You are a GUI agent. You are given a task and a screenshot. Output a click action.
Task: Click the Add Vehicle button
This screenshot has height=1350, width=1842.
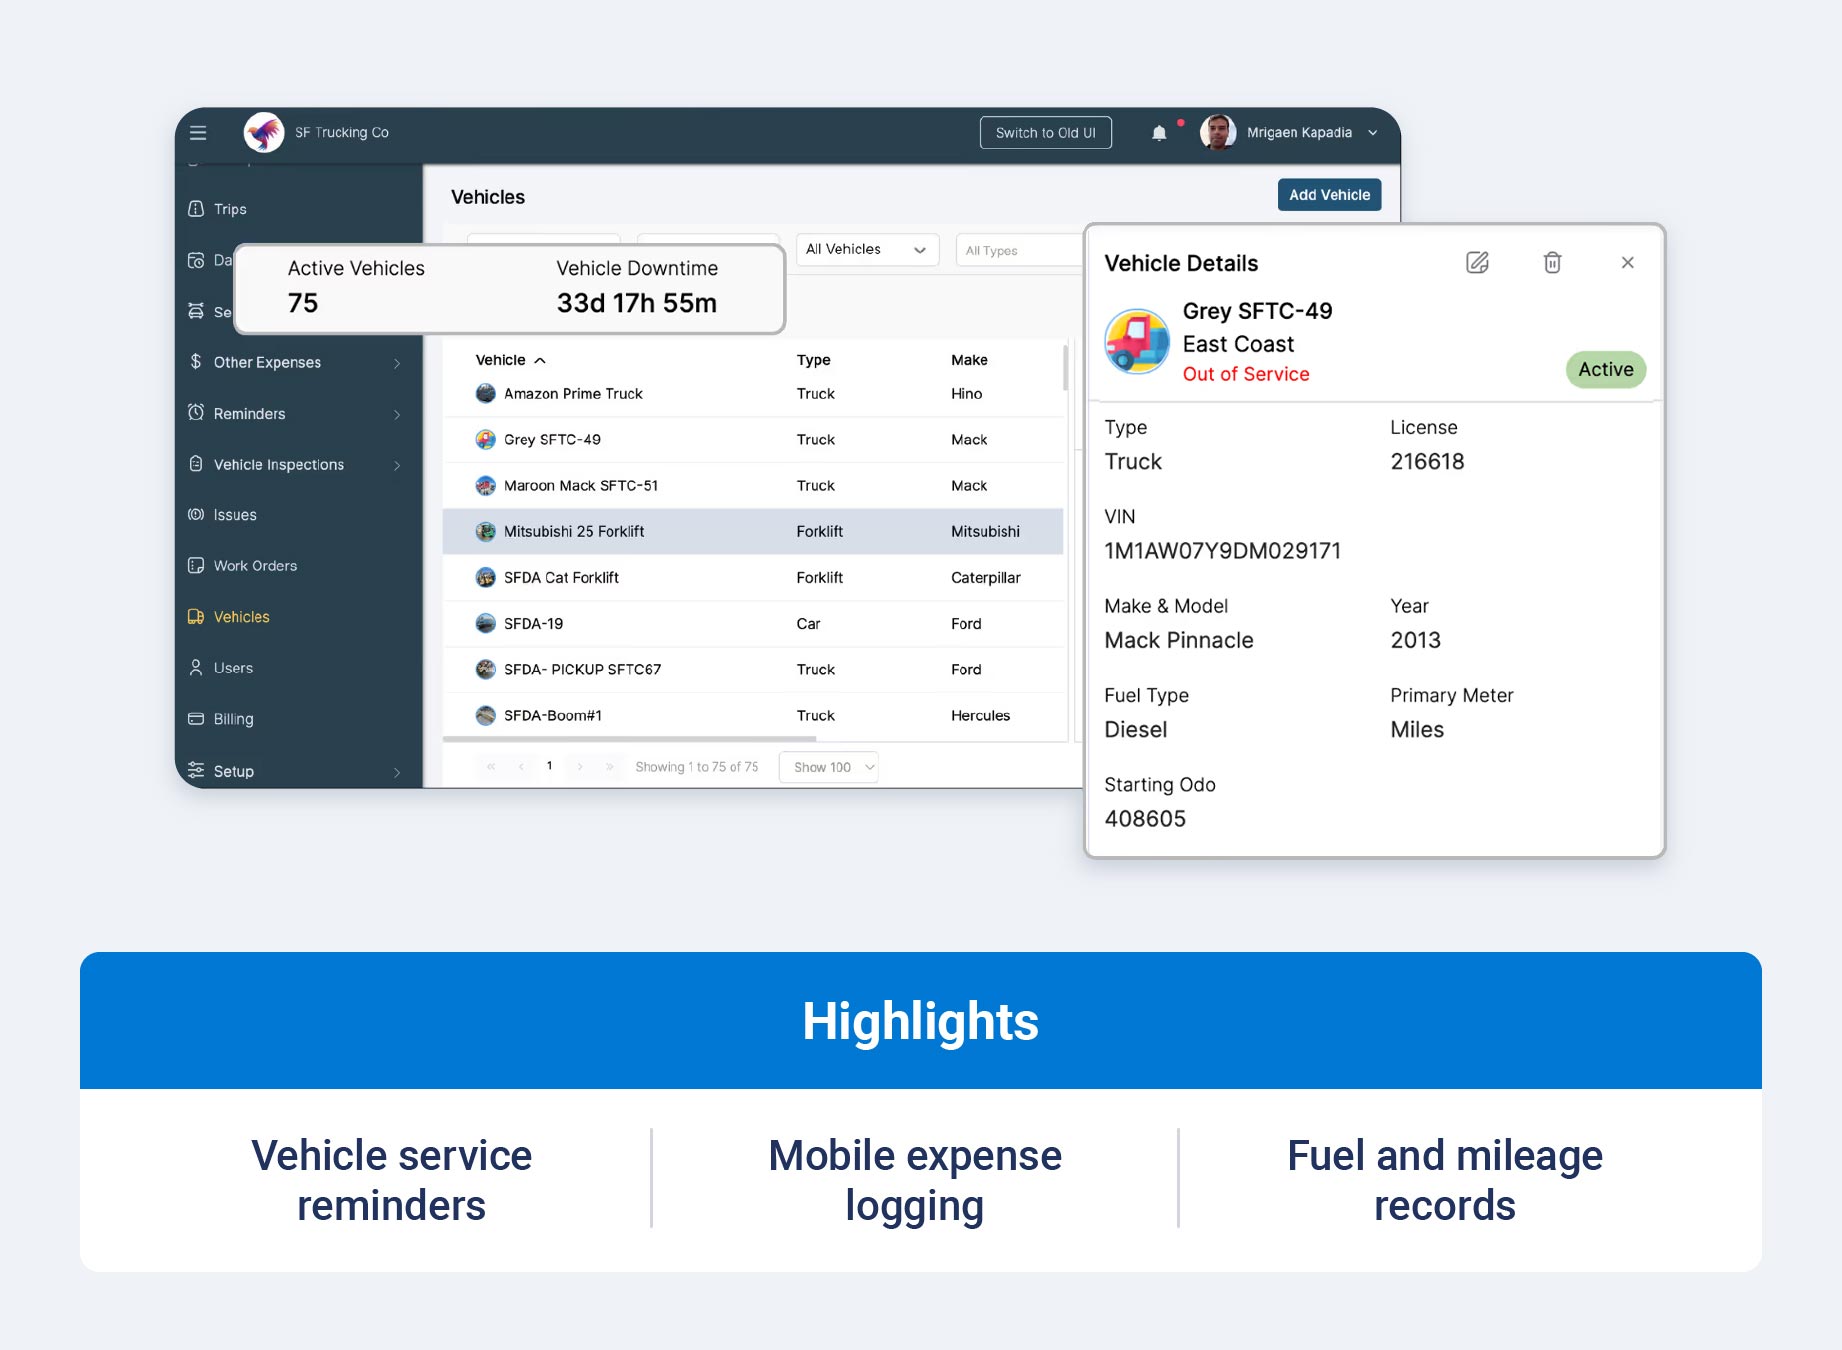pos(1329,195)
